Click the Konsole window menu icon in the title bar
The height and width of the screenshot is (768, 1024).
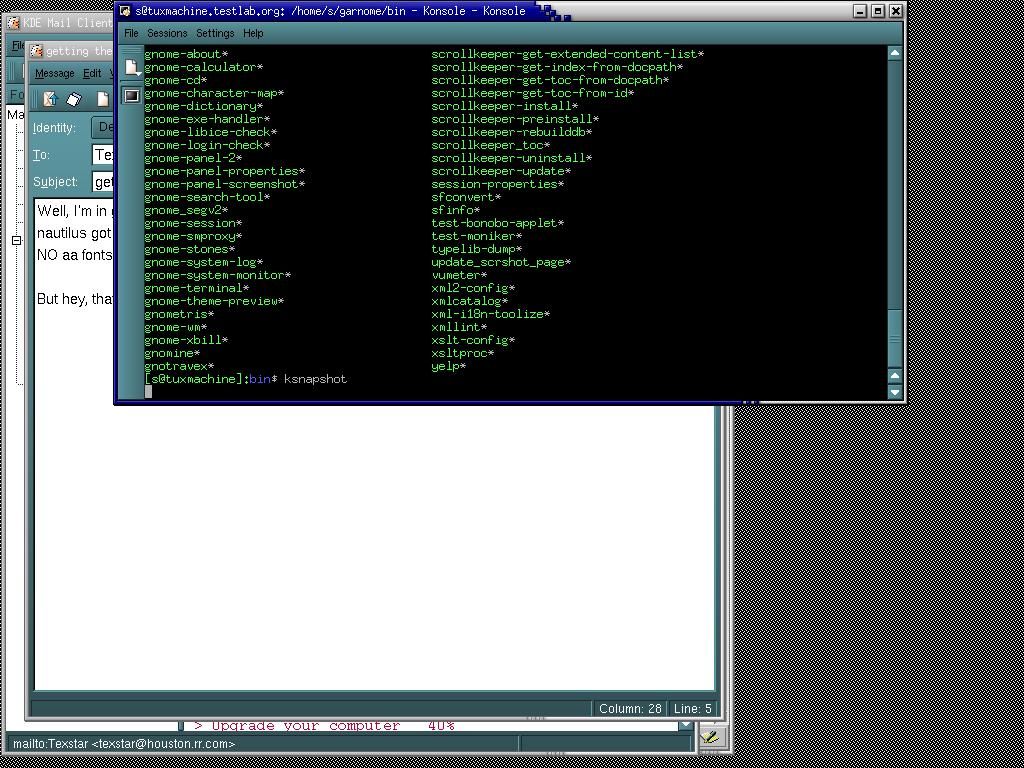[x=125, y=10]
